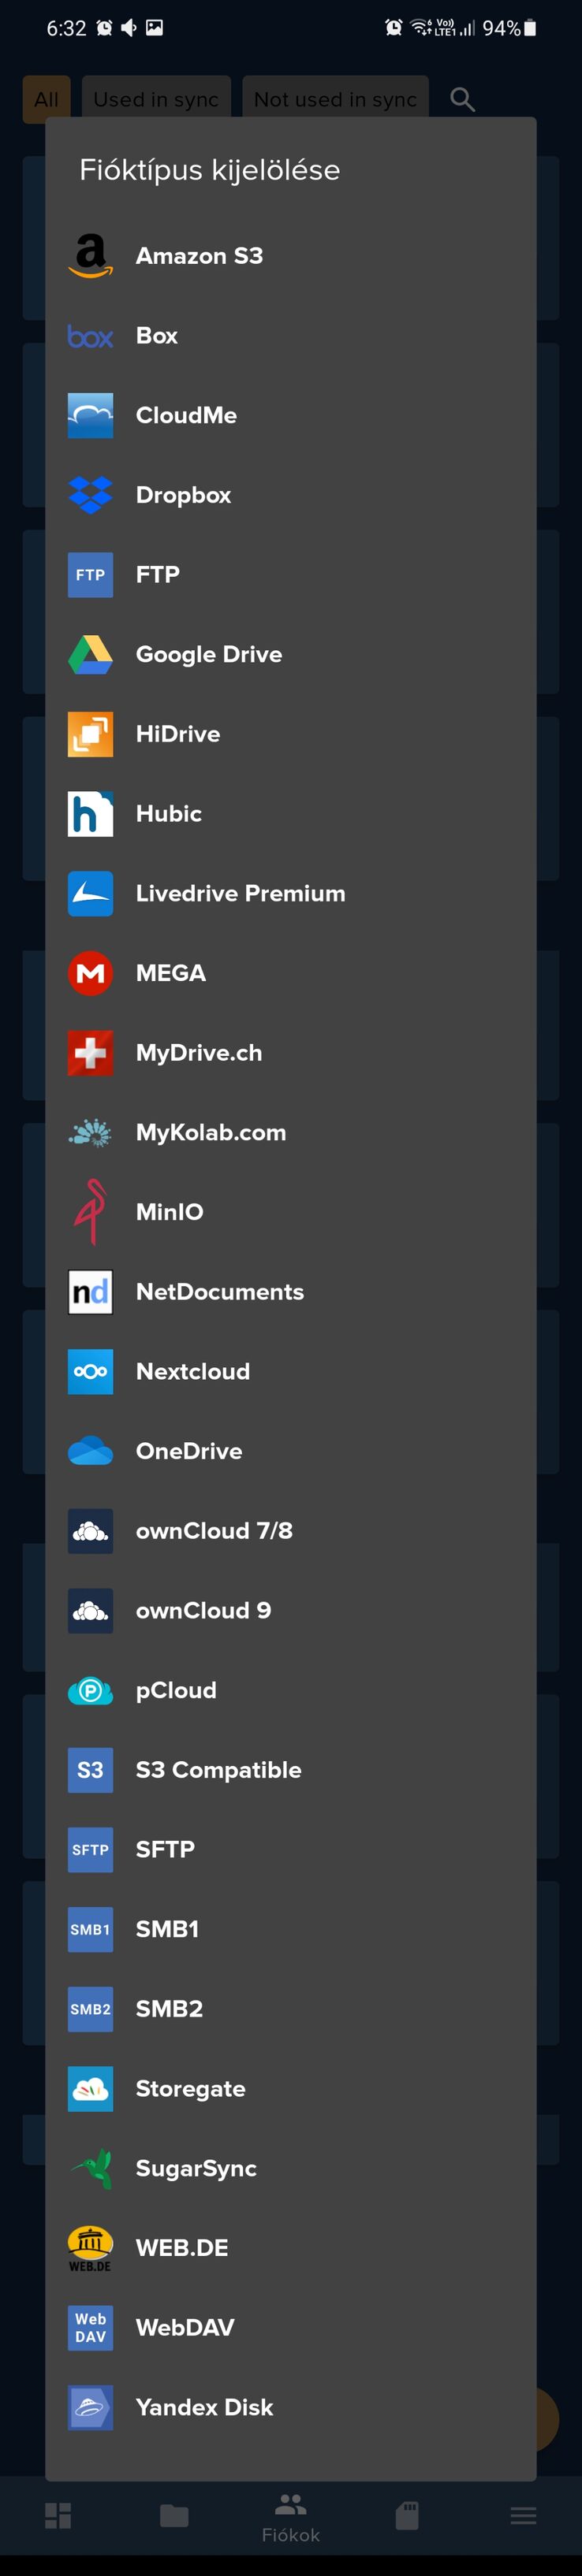The width and height of the screenshot is (582, 2576).
Task: Choose Box account type
Action: [x=291, y=336]
